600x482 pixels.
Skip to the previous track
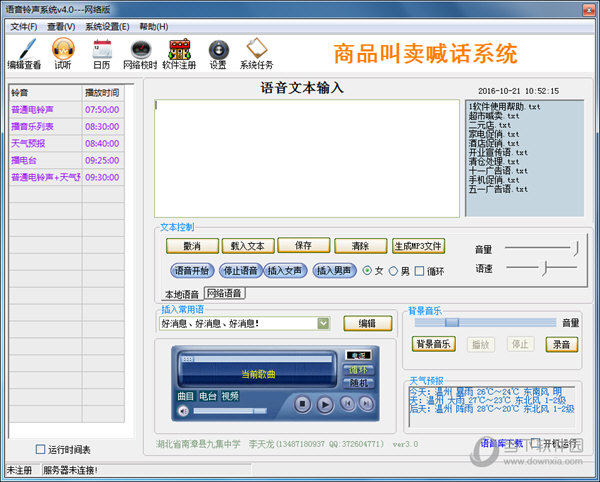point(347,403)
